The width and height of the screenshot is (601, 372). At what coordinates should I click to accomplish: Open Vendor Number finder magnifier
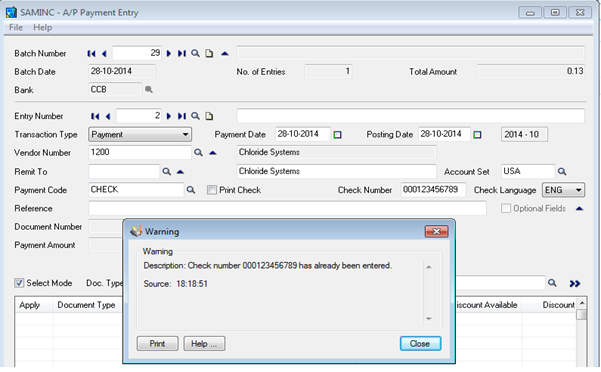coord(198,153)
